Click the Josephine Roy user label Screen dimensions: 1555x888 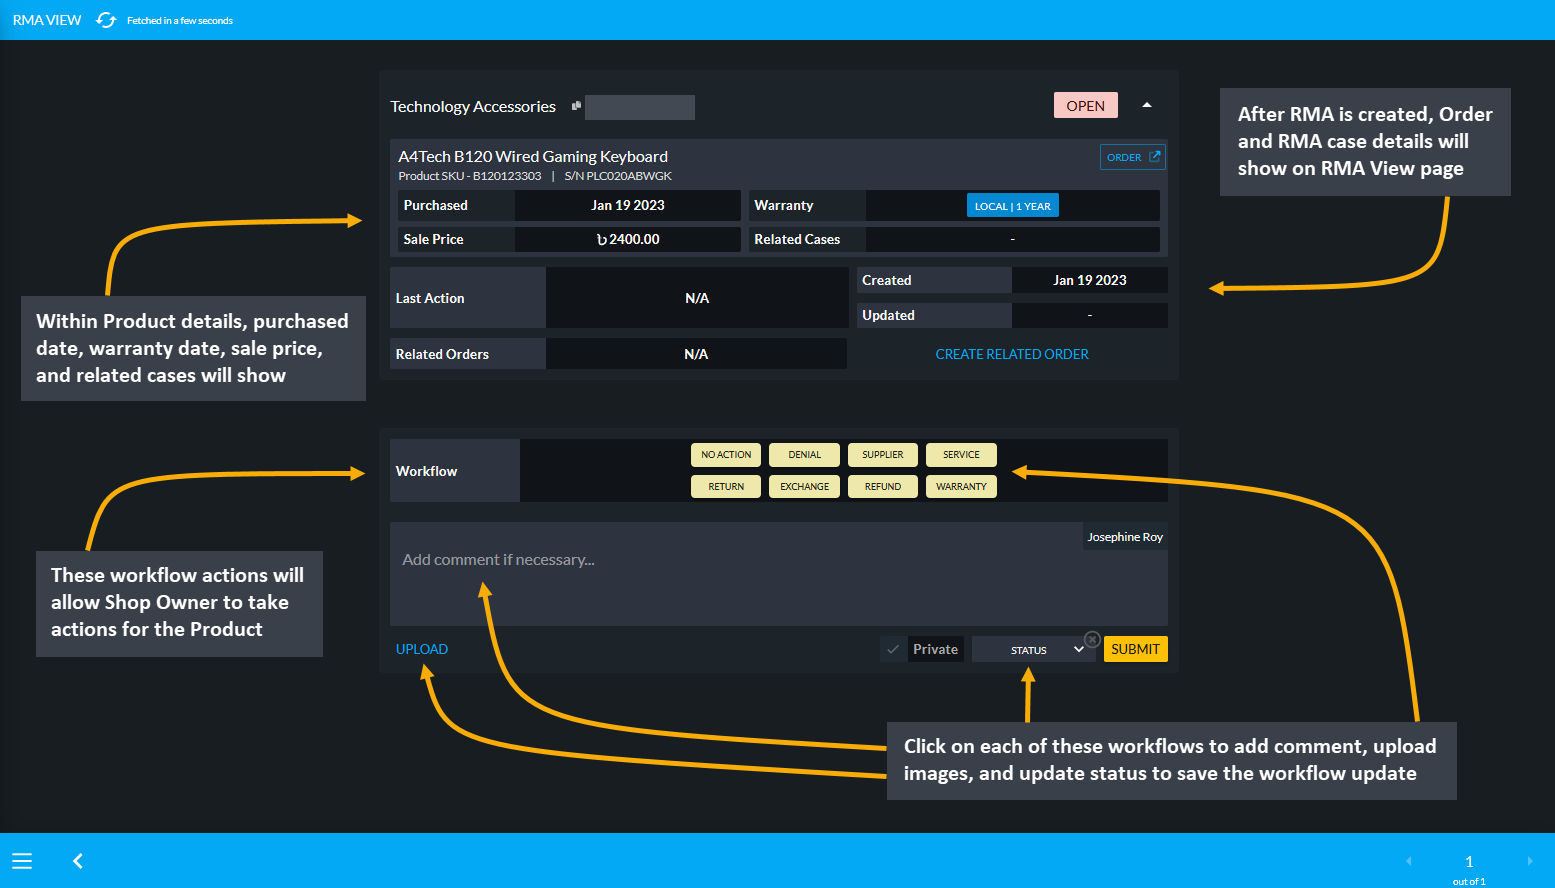(1125, 537)
